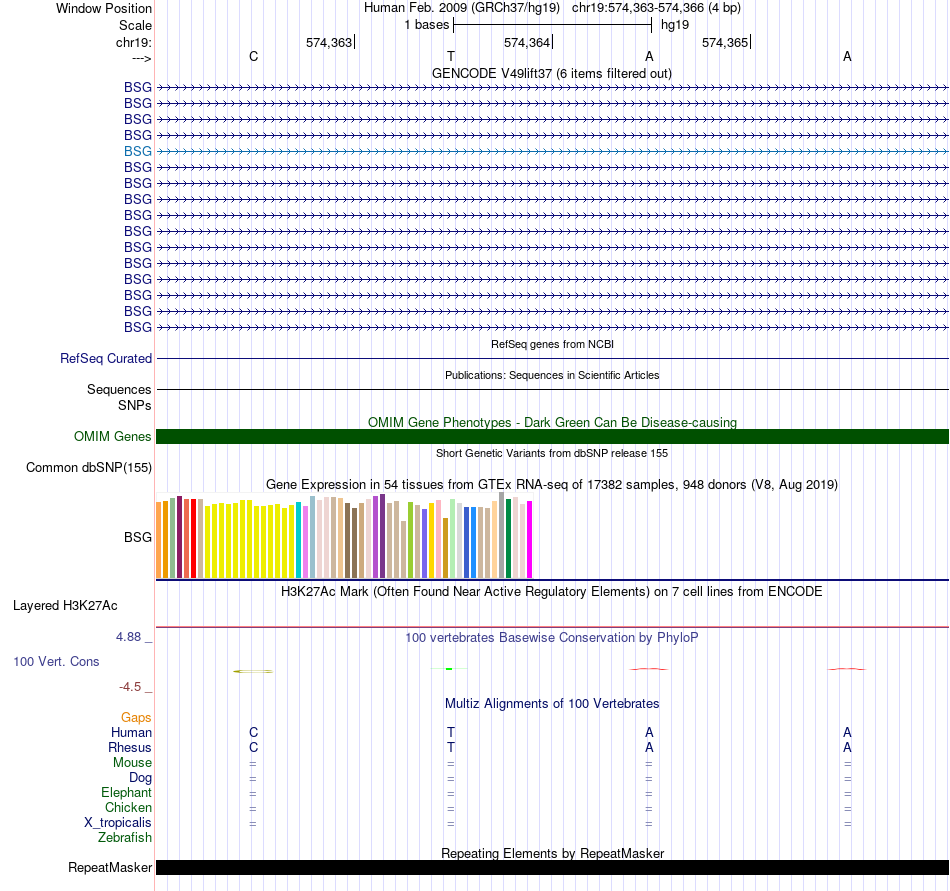
Task: Click the dark green OMIM Genes bar
Action: click(552, 436)
